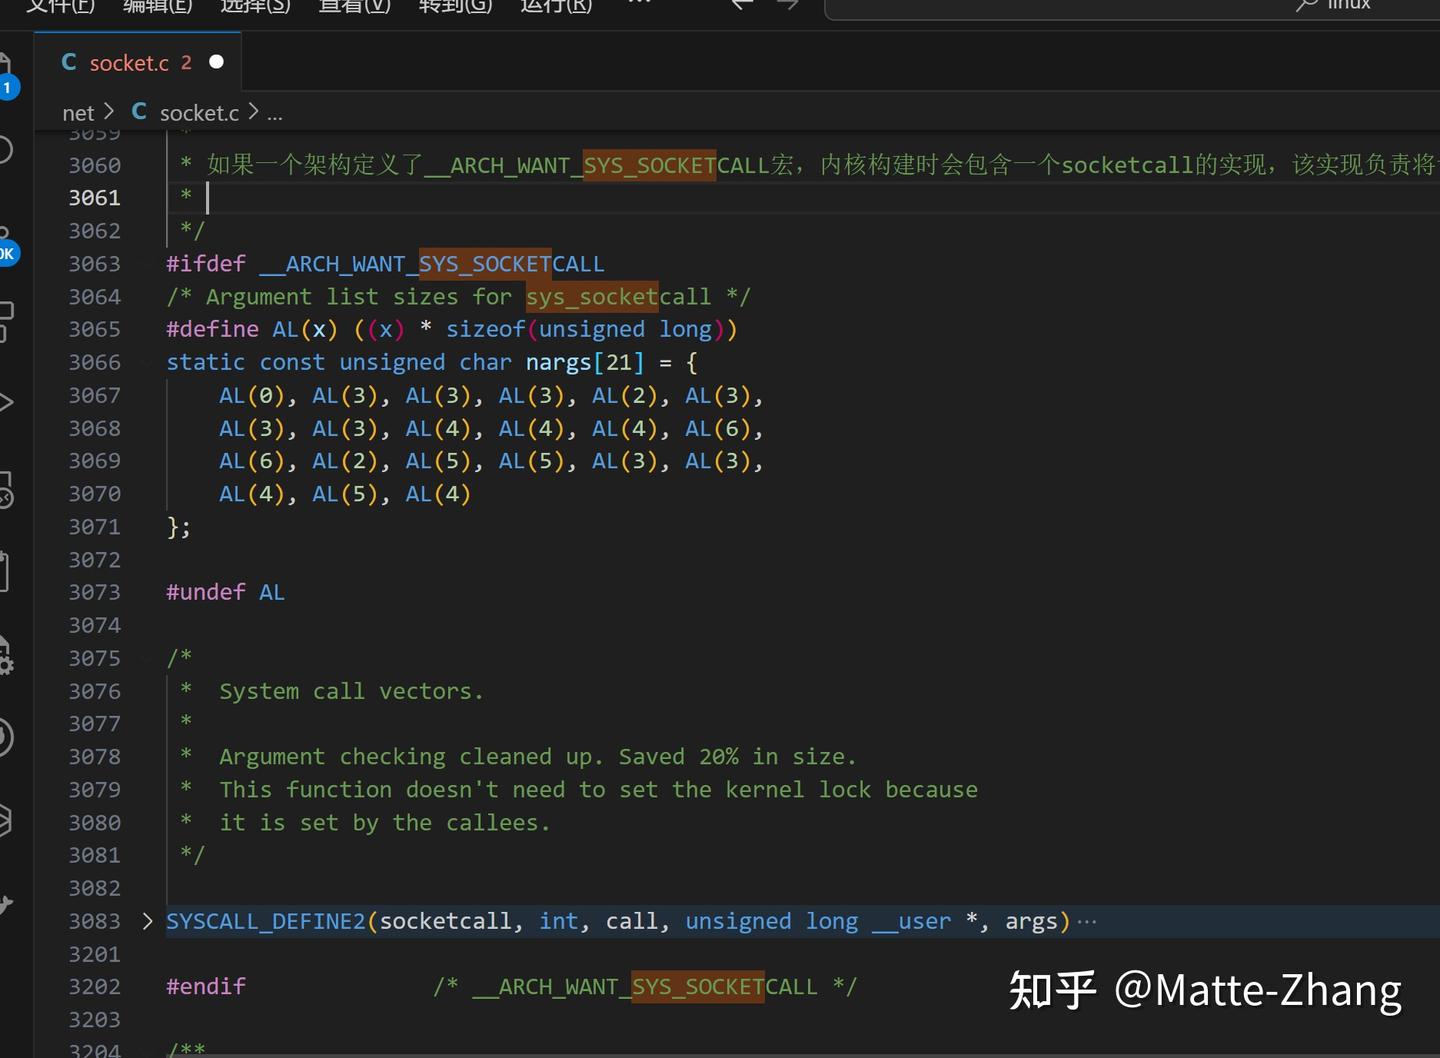Open the Run and Debug view
Screen dimensions: 1440x1058
pyautogui.click(x=8, y=400)
